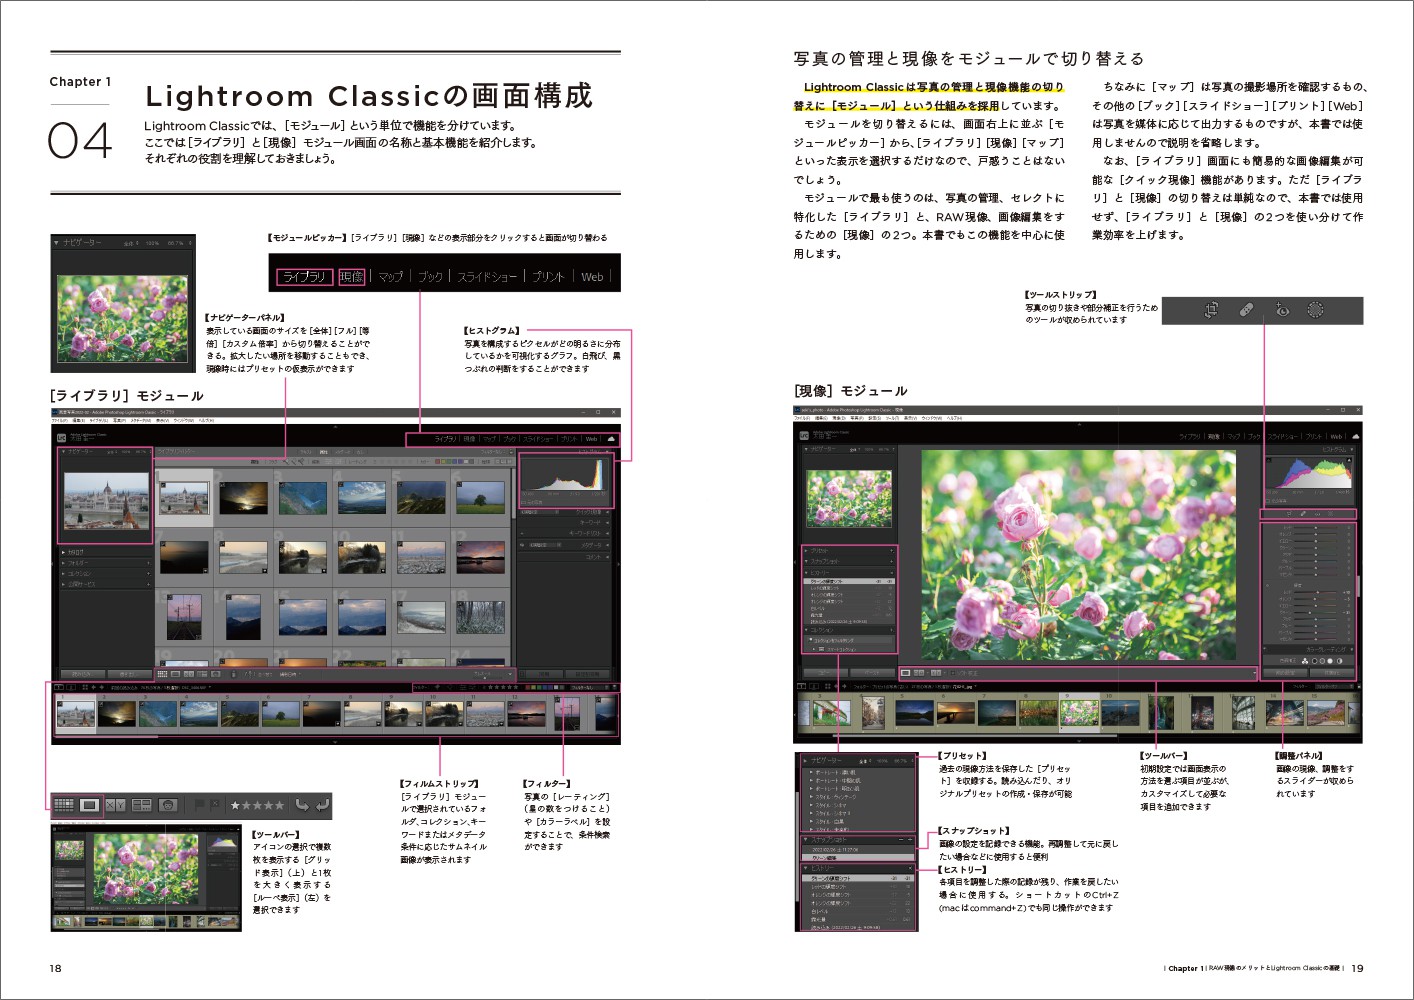Image resolution: width=1414 pixels, height=1000 pixels.
Task: Collapse the ヒストリー panel
Action: pyautogui.click(x=804, y=868)
